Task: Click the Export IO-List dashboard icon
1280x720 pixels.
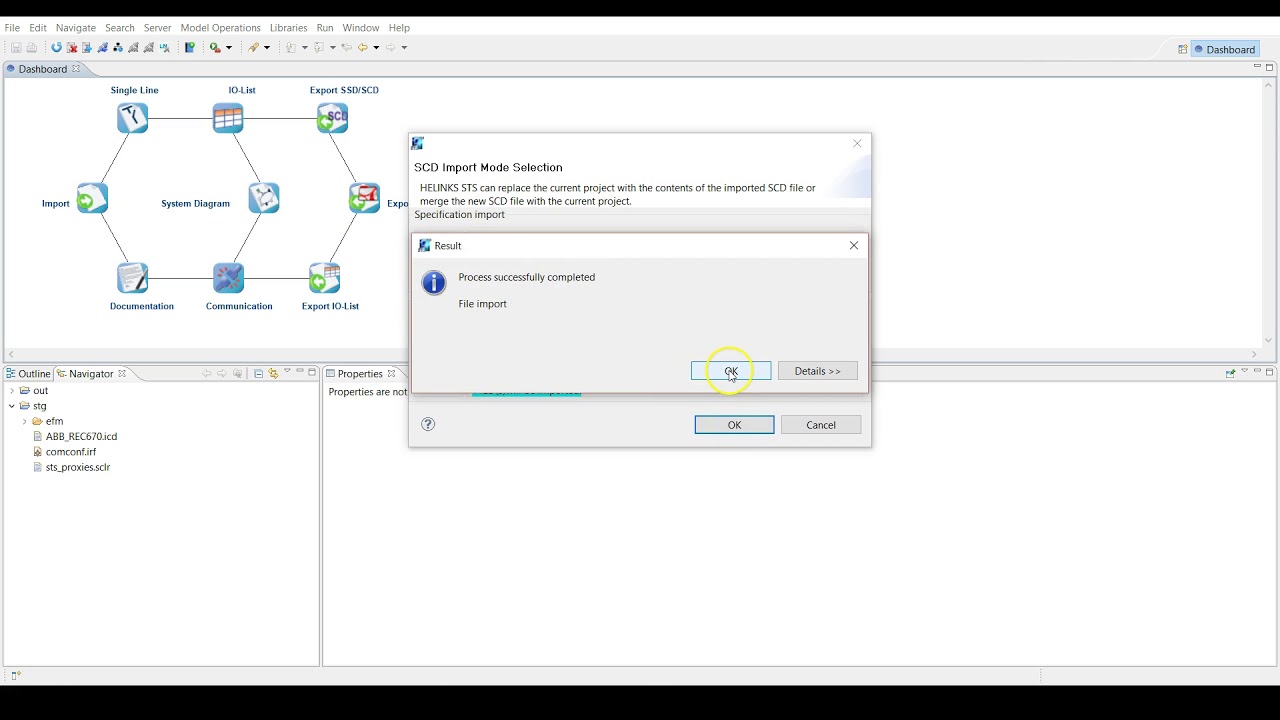Action: coord(324,278)
